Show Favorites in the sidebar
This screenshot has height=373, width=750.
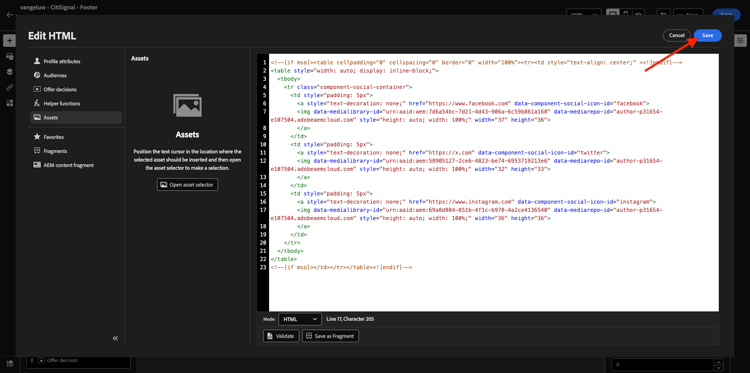tap(76, 137)
